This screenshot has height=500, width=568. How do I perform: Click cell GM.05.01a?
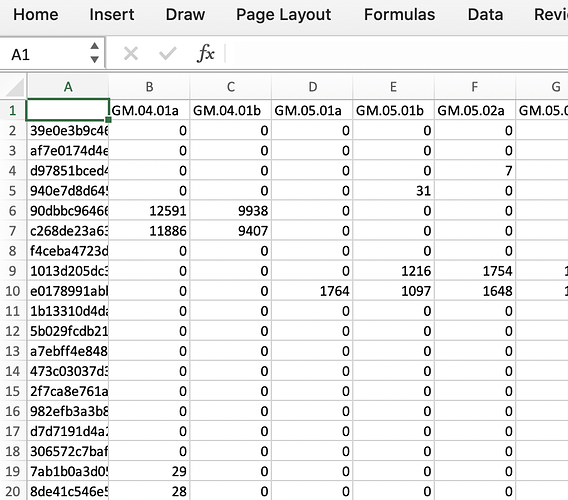click(x=312, y=110)
